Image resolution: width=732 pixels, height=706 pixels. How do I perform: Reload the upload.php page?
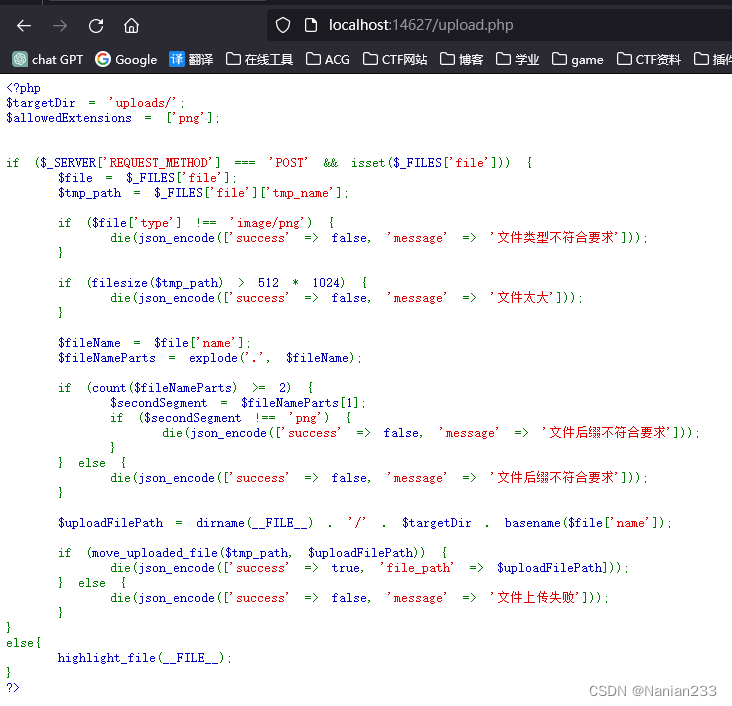point(96,26)
